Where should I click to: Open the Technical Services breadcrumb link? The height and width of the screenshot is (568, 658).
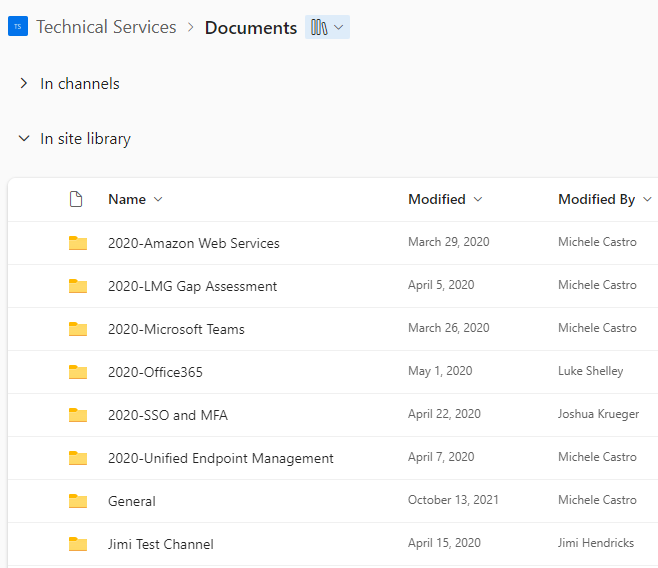(x=106, y=27)
